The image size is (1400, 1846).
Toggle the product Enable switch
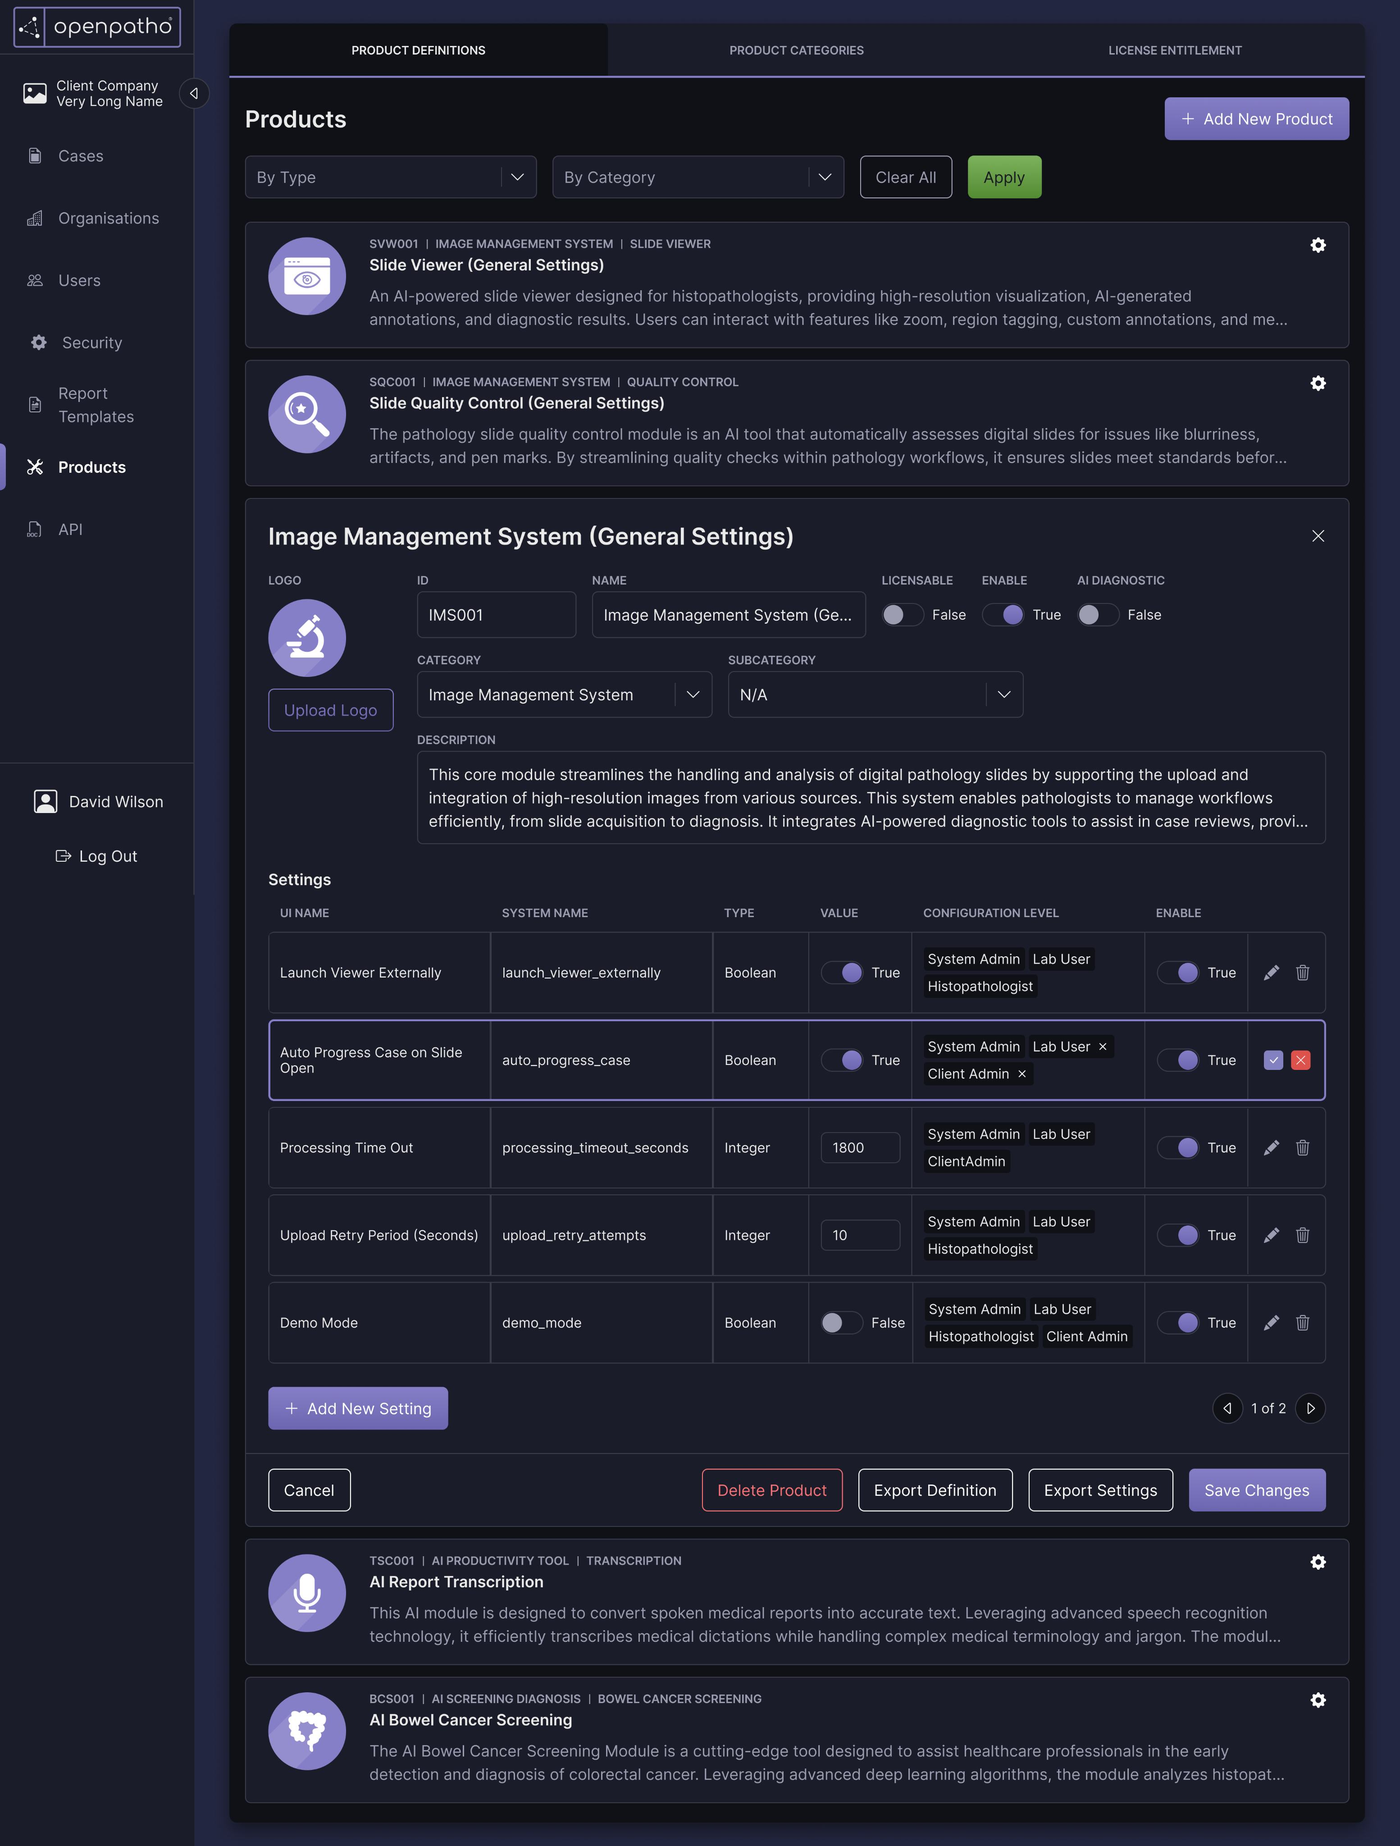(1003, 615)
